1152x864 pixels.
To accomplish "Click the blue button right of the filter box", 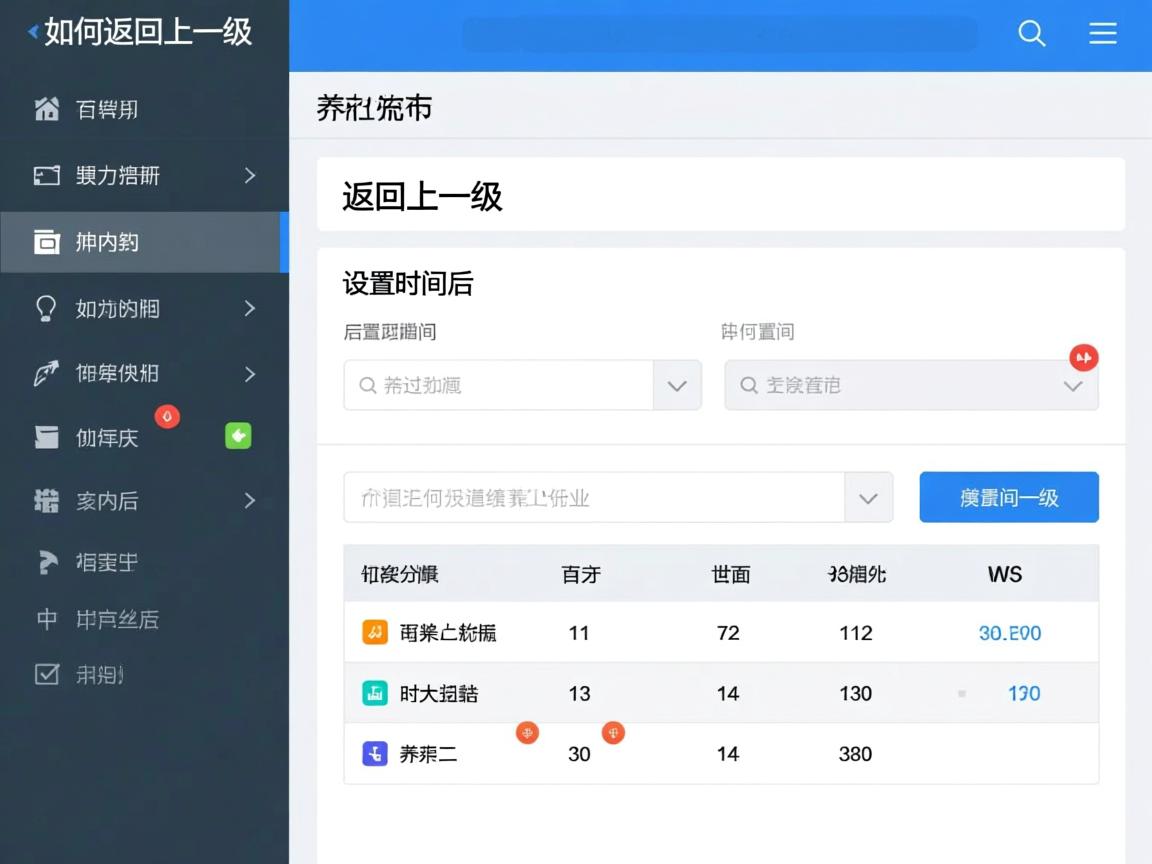I will 1009,497.
